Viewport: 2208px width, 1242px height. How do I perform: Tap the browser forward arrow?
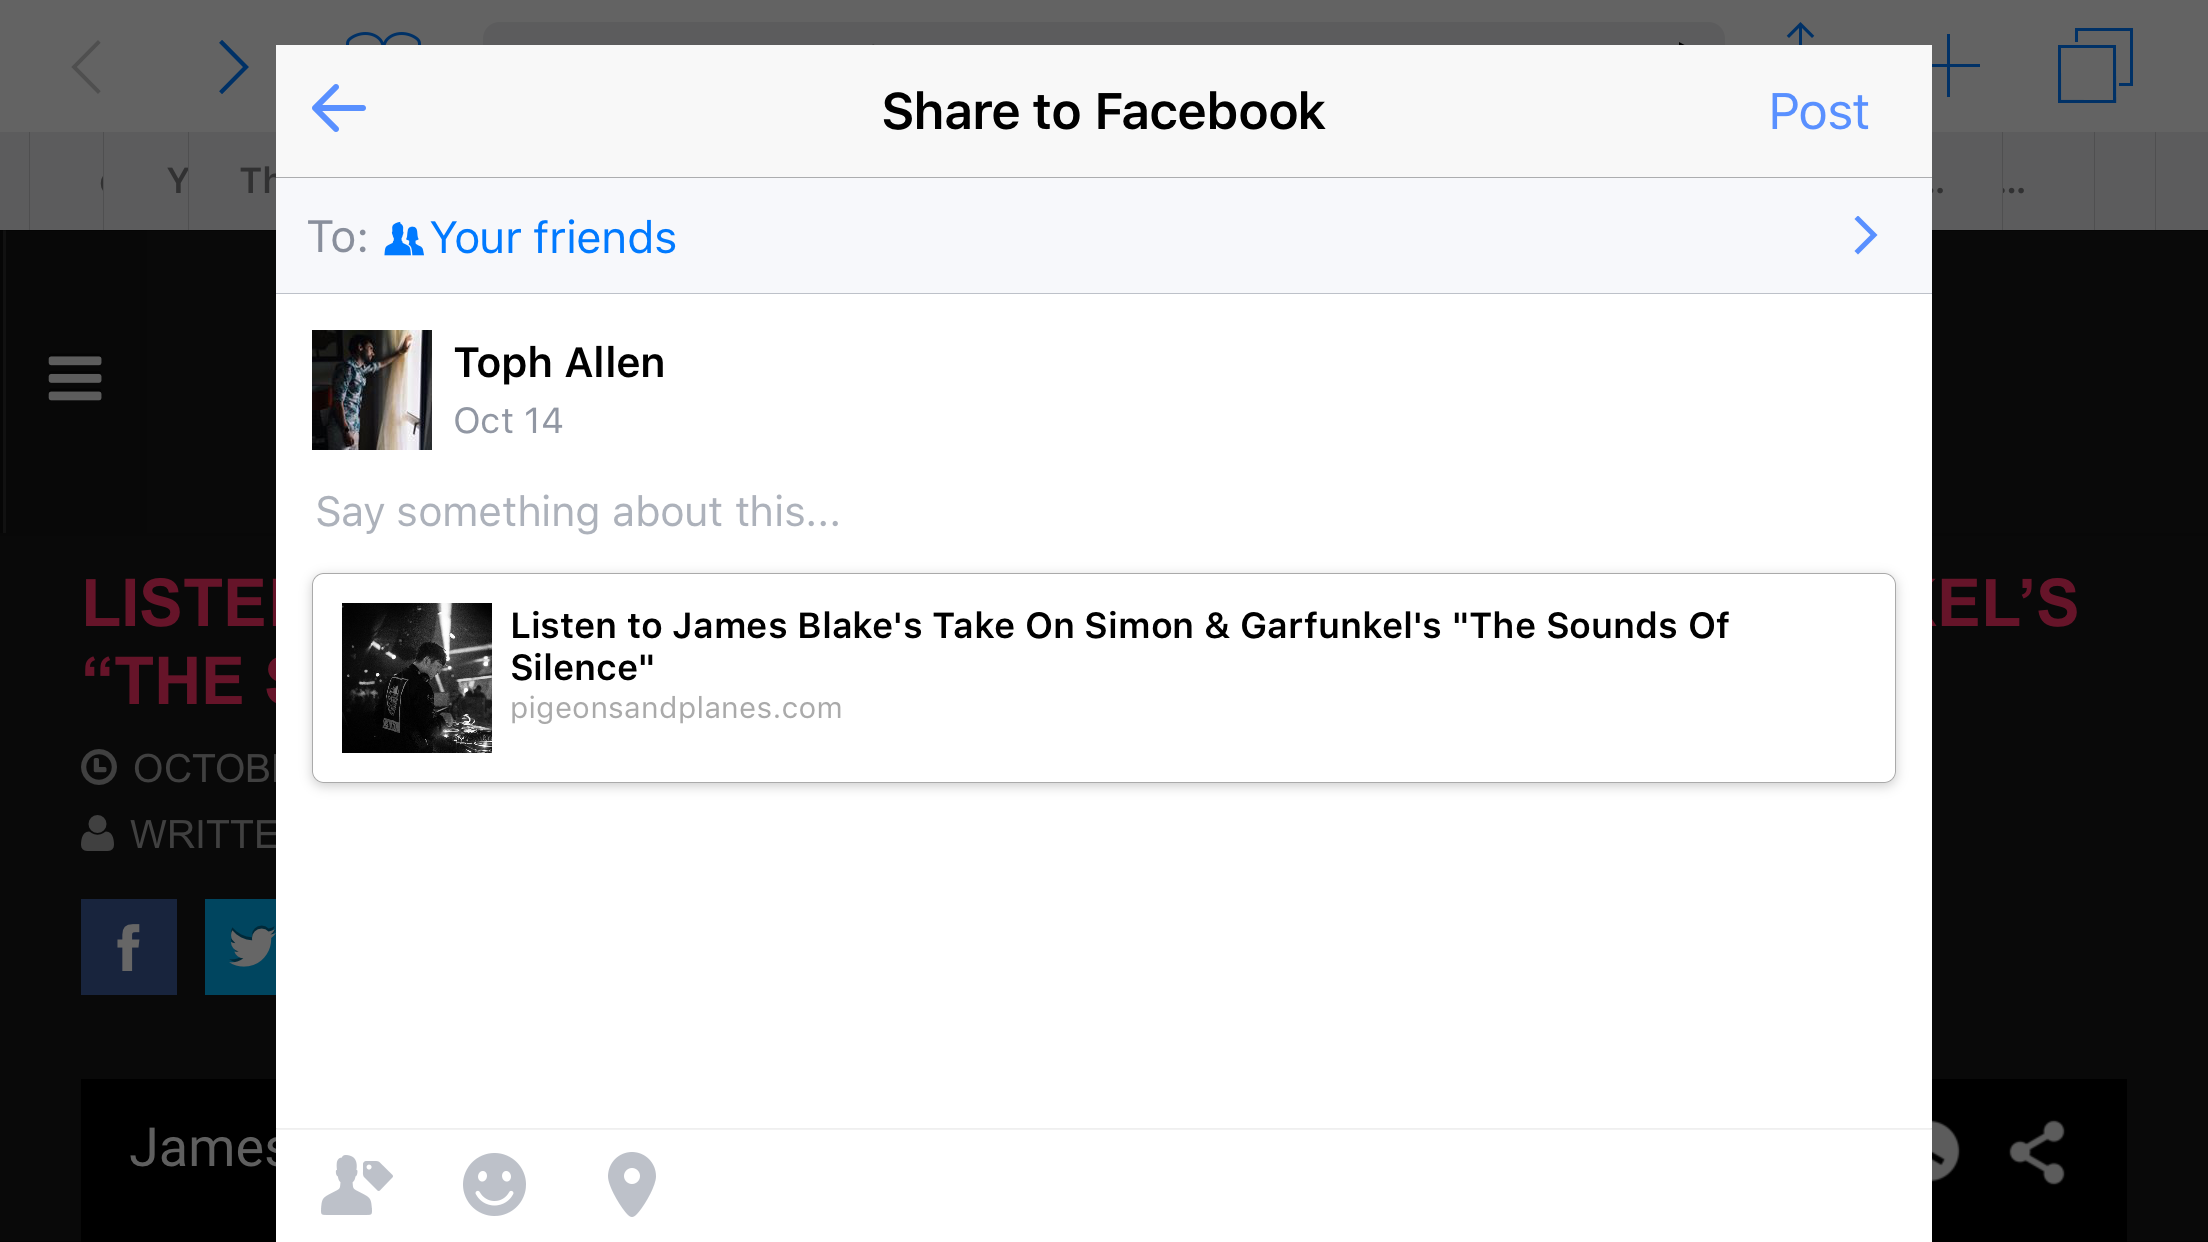[x=233, y=67]
